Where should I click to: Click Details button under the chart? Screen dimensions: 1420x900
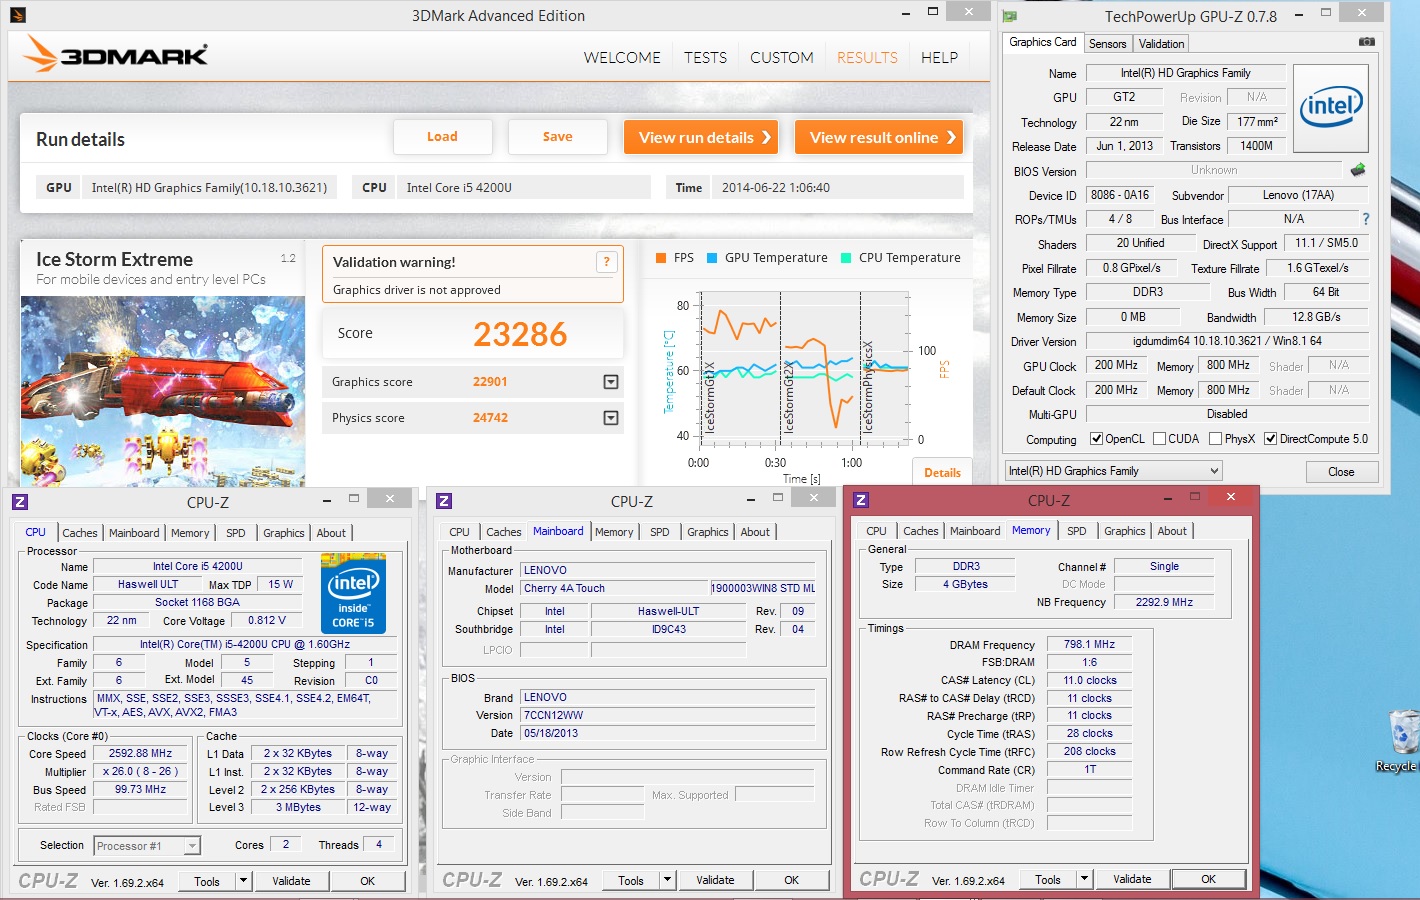[942, 473]
